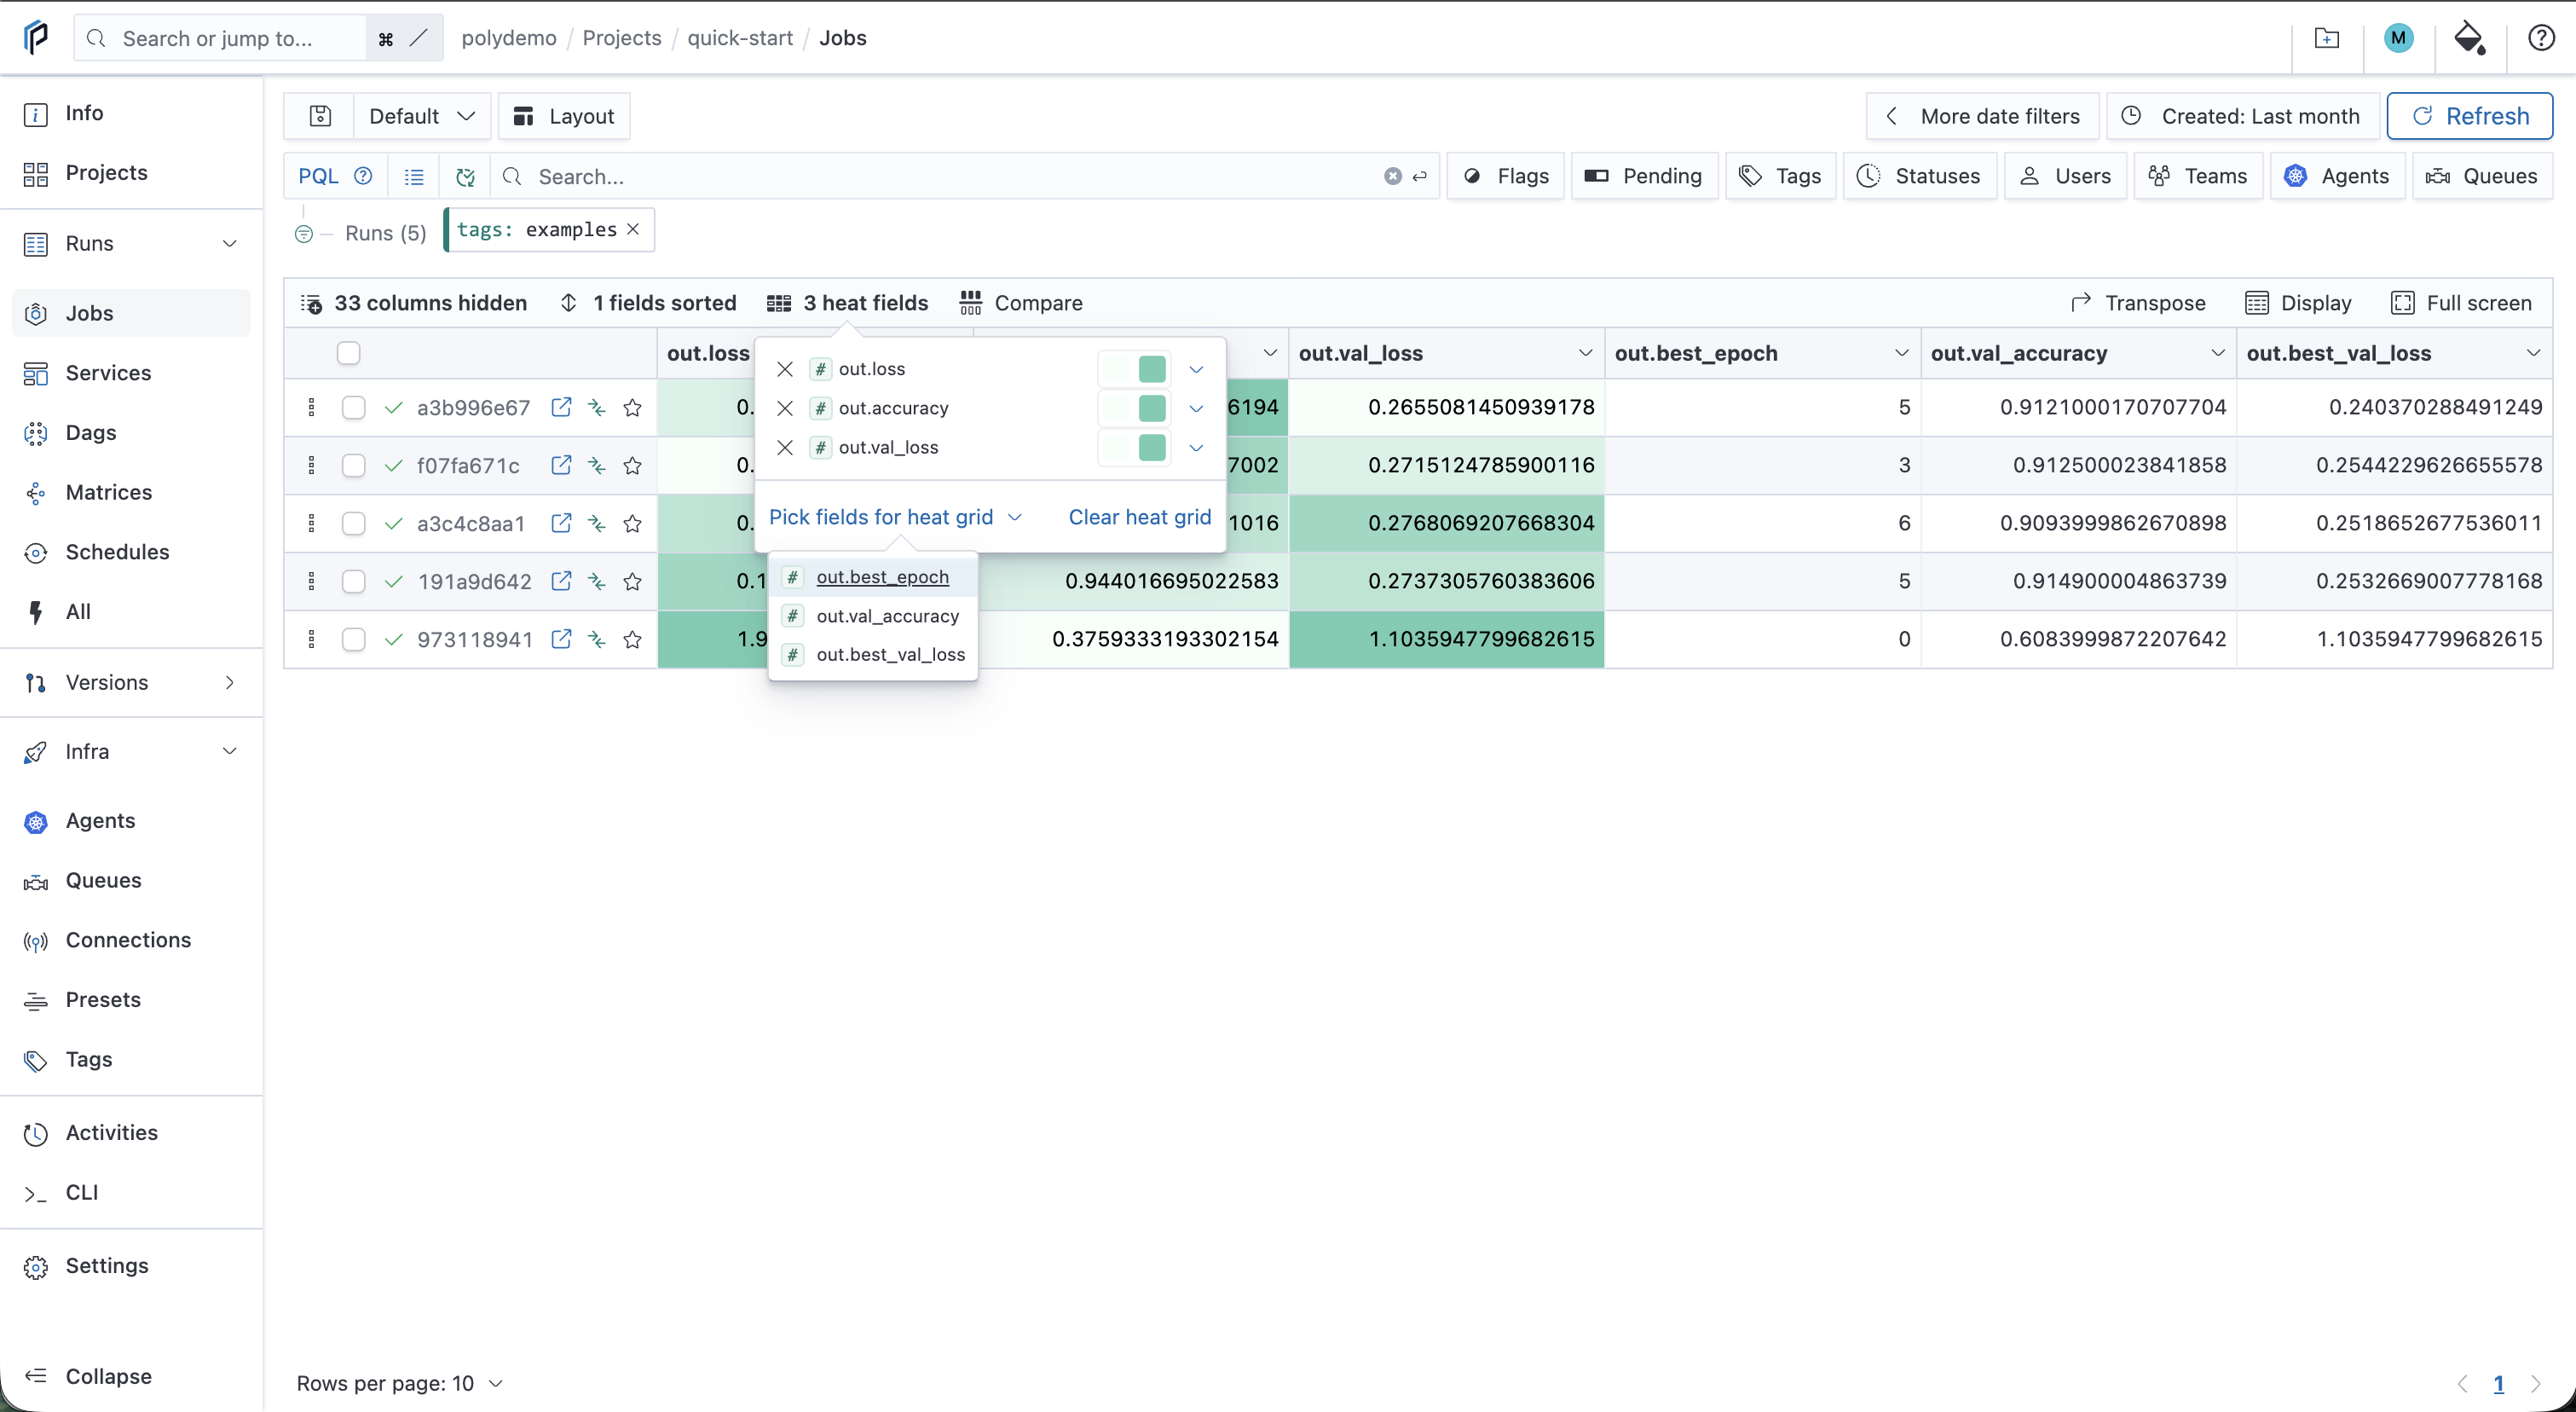Open Rows per page dropdown
This screenshot has width=2576, height=1412.
(400, 1383)
